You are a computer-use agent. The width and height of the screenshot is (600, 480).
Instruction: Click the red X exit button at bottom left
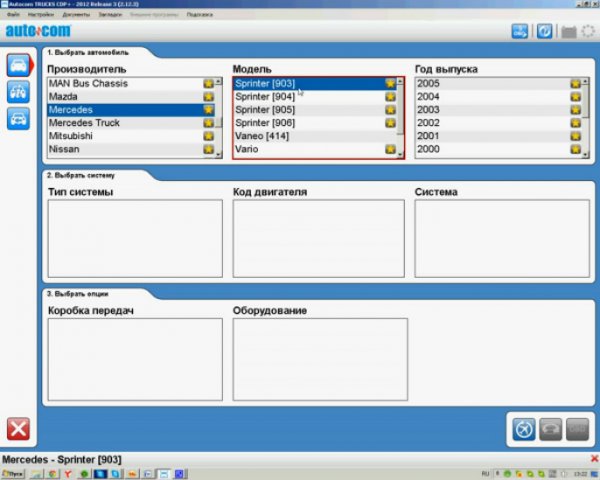[18, 428]
